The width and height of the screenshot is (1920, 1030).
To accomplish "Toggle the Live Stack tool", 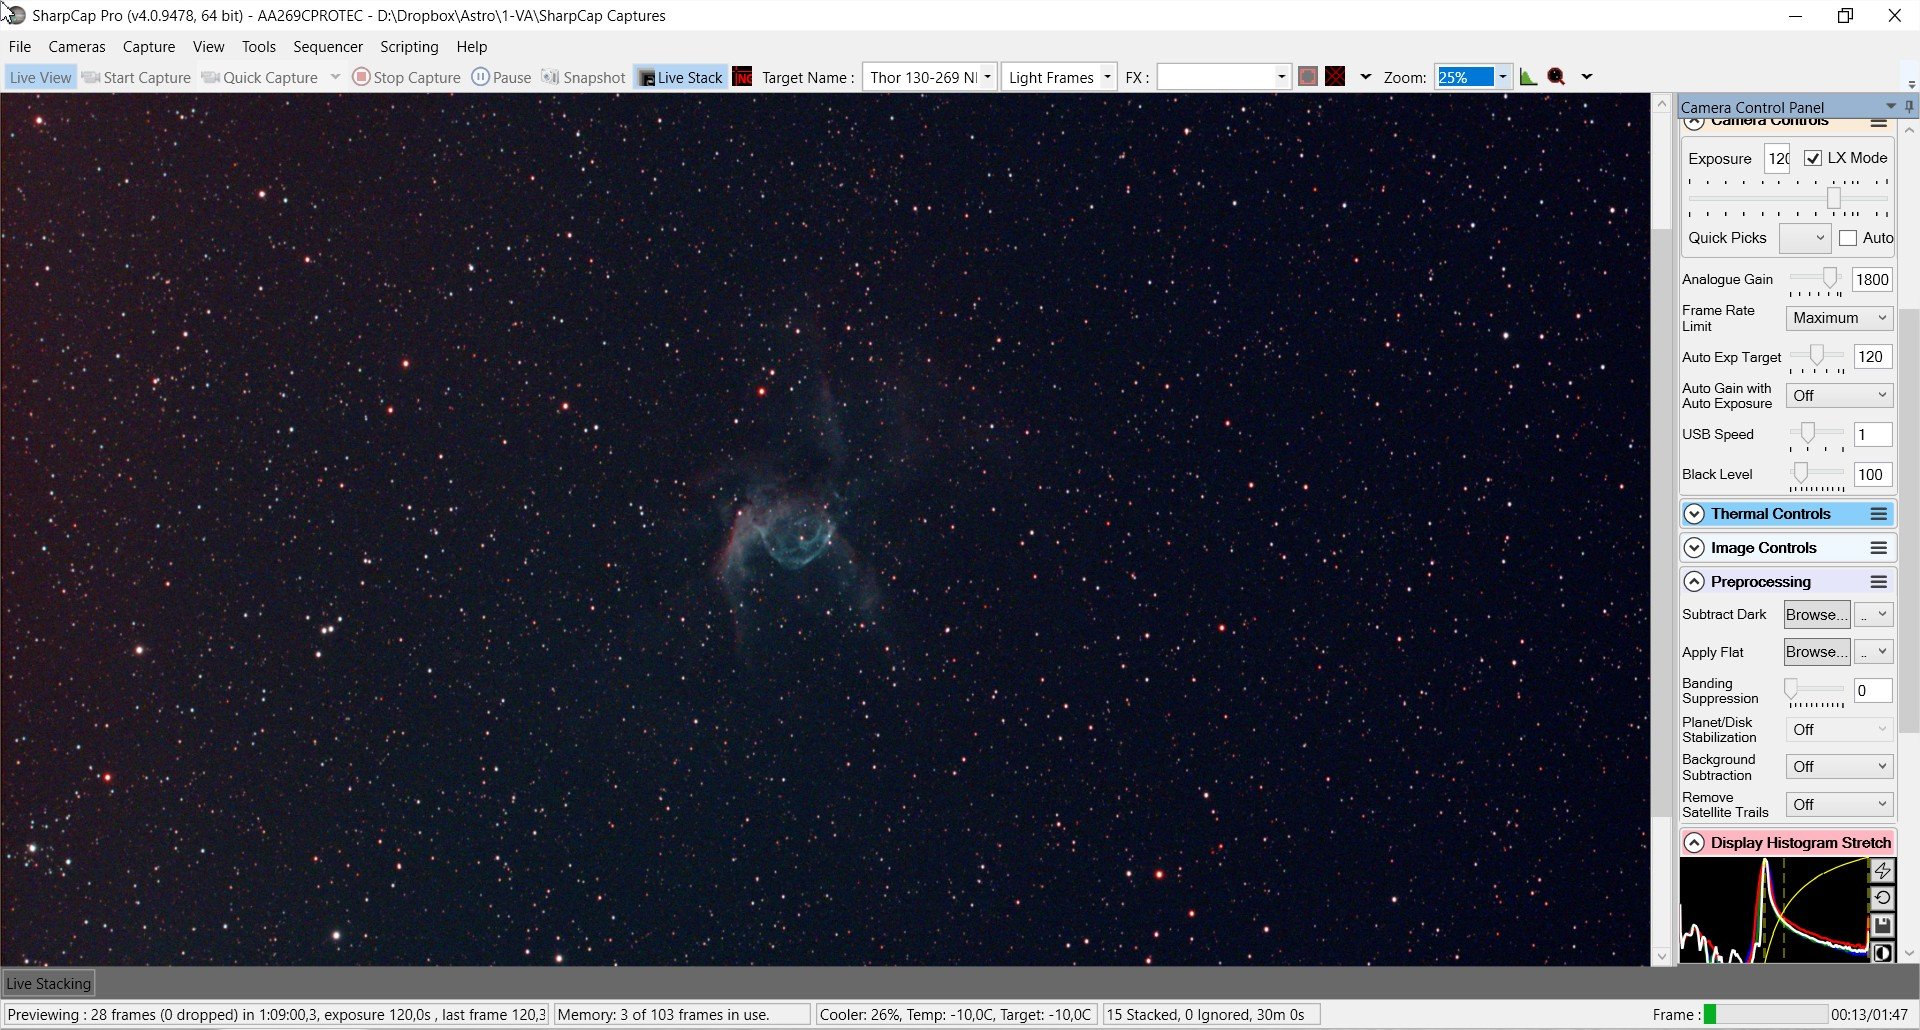I will (x=680, y=77).
